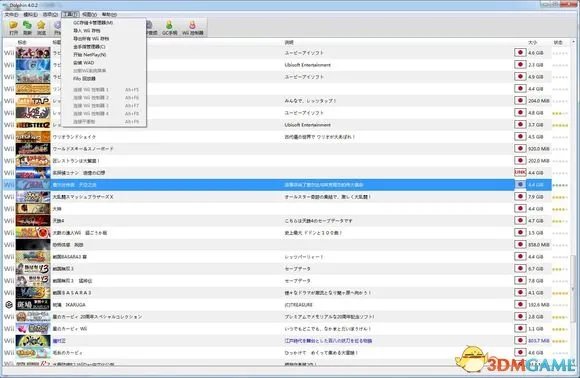580x378 pixels.
Task: Click banner of 星のカービィ Wii row
Action: (x=33, y=328)
